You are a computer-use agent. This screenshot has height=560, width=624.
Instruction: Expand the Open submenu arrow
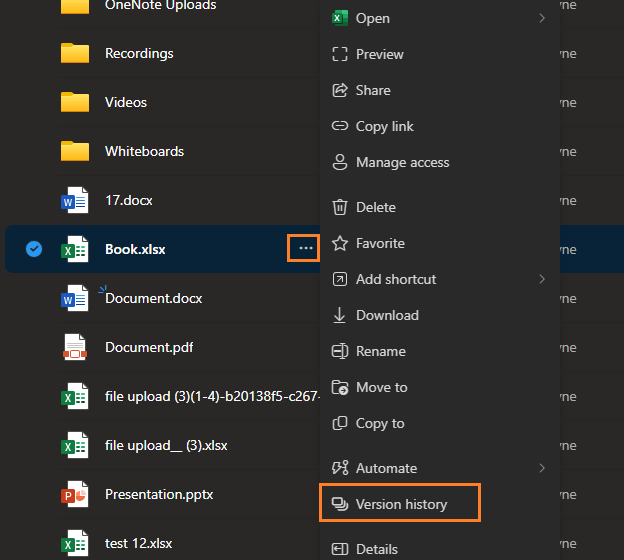click(x=542, y=18)
